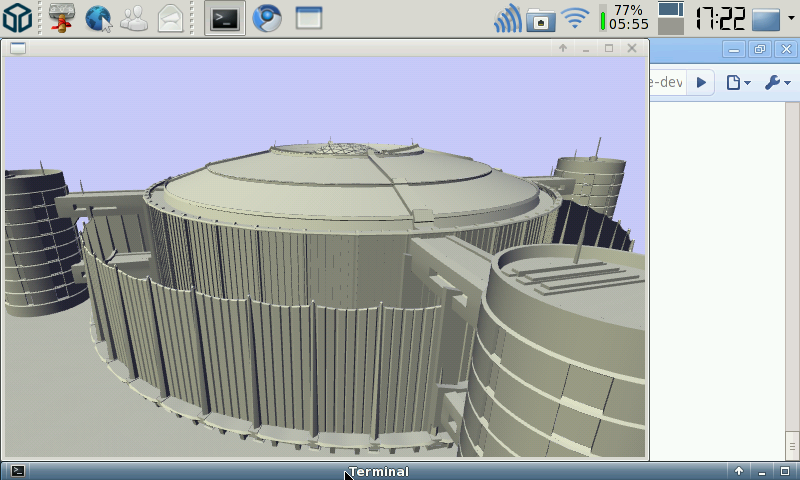Open the cube logo main menu
This screenshot has height=480, width=800.
pyautogui.click(x=17, y=18)
